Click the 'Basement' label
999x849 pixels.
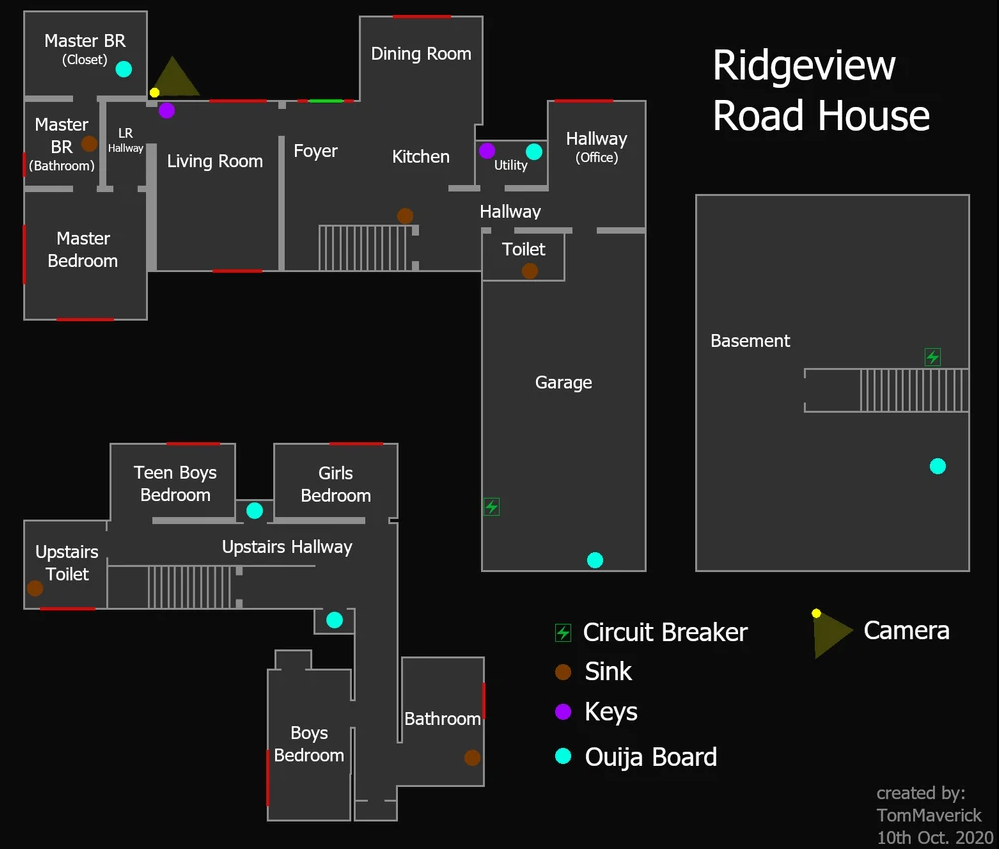(750, 341)
